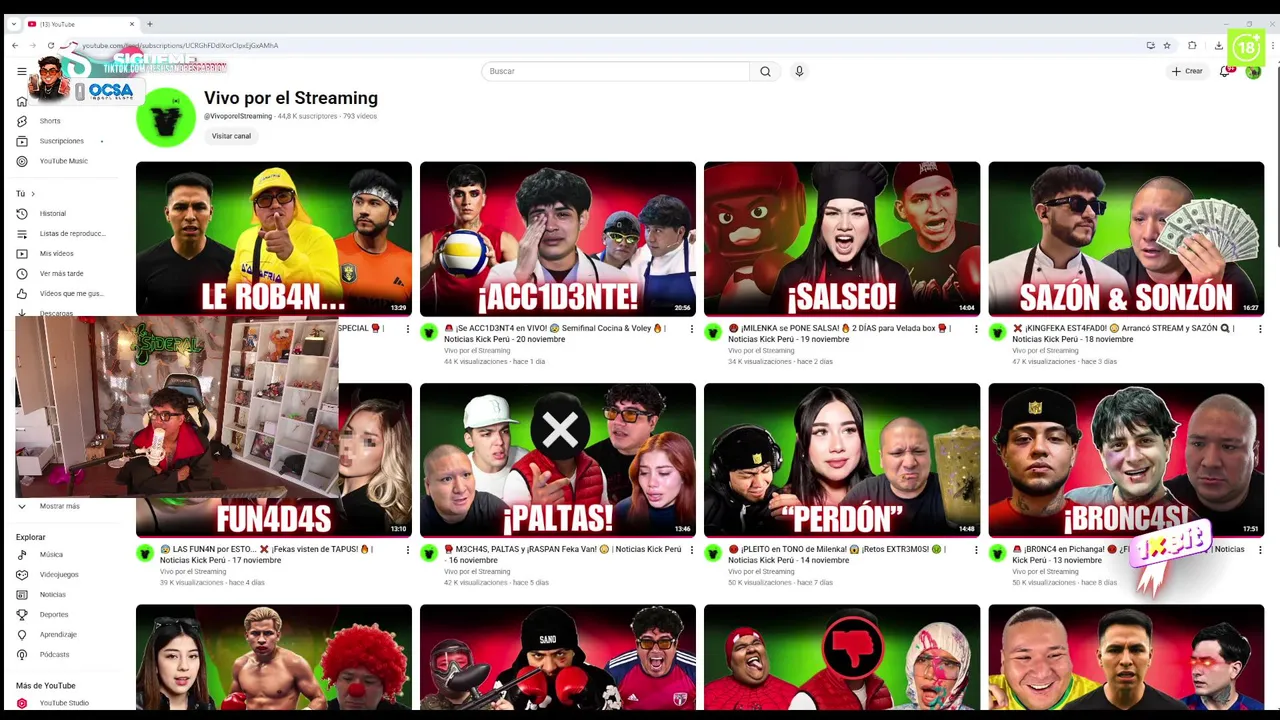Viewport: 1280px width, 720px height.
Task: Open the Videojuegos explore icon
Action: tap(21, 574)
